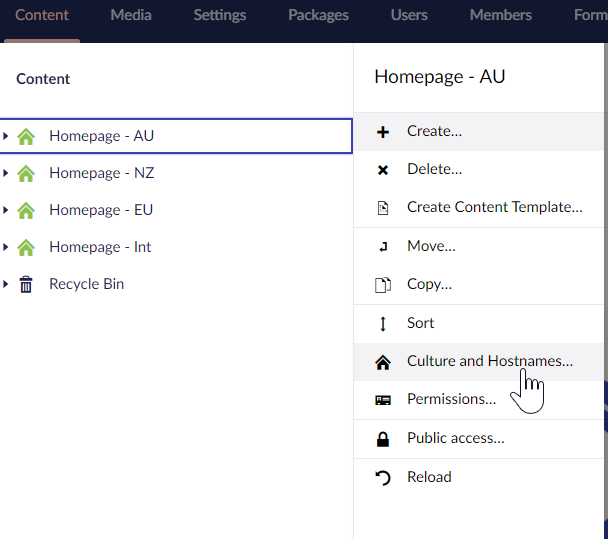The image size is (608, 539).
Task: Expand the Homepage - NZ tree node
Action: (x=5, y=173)
